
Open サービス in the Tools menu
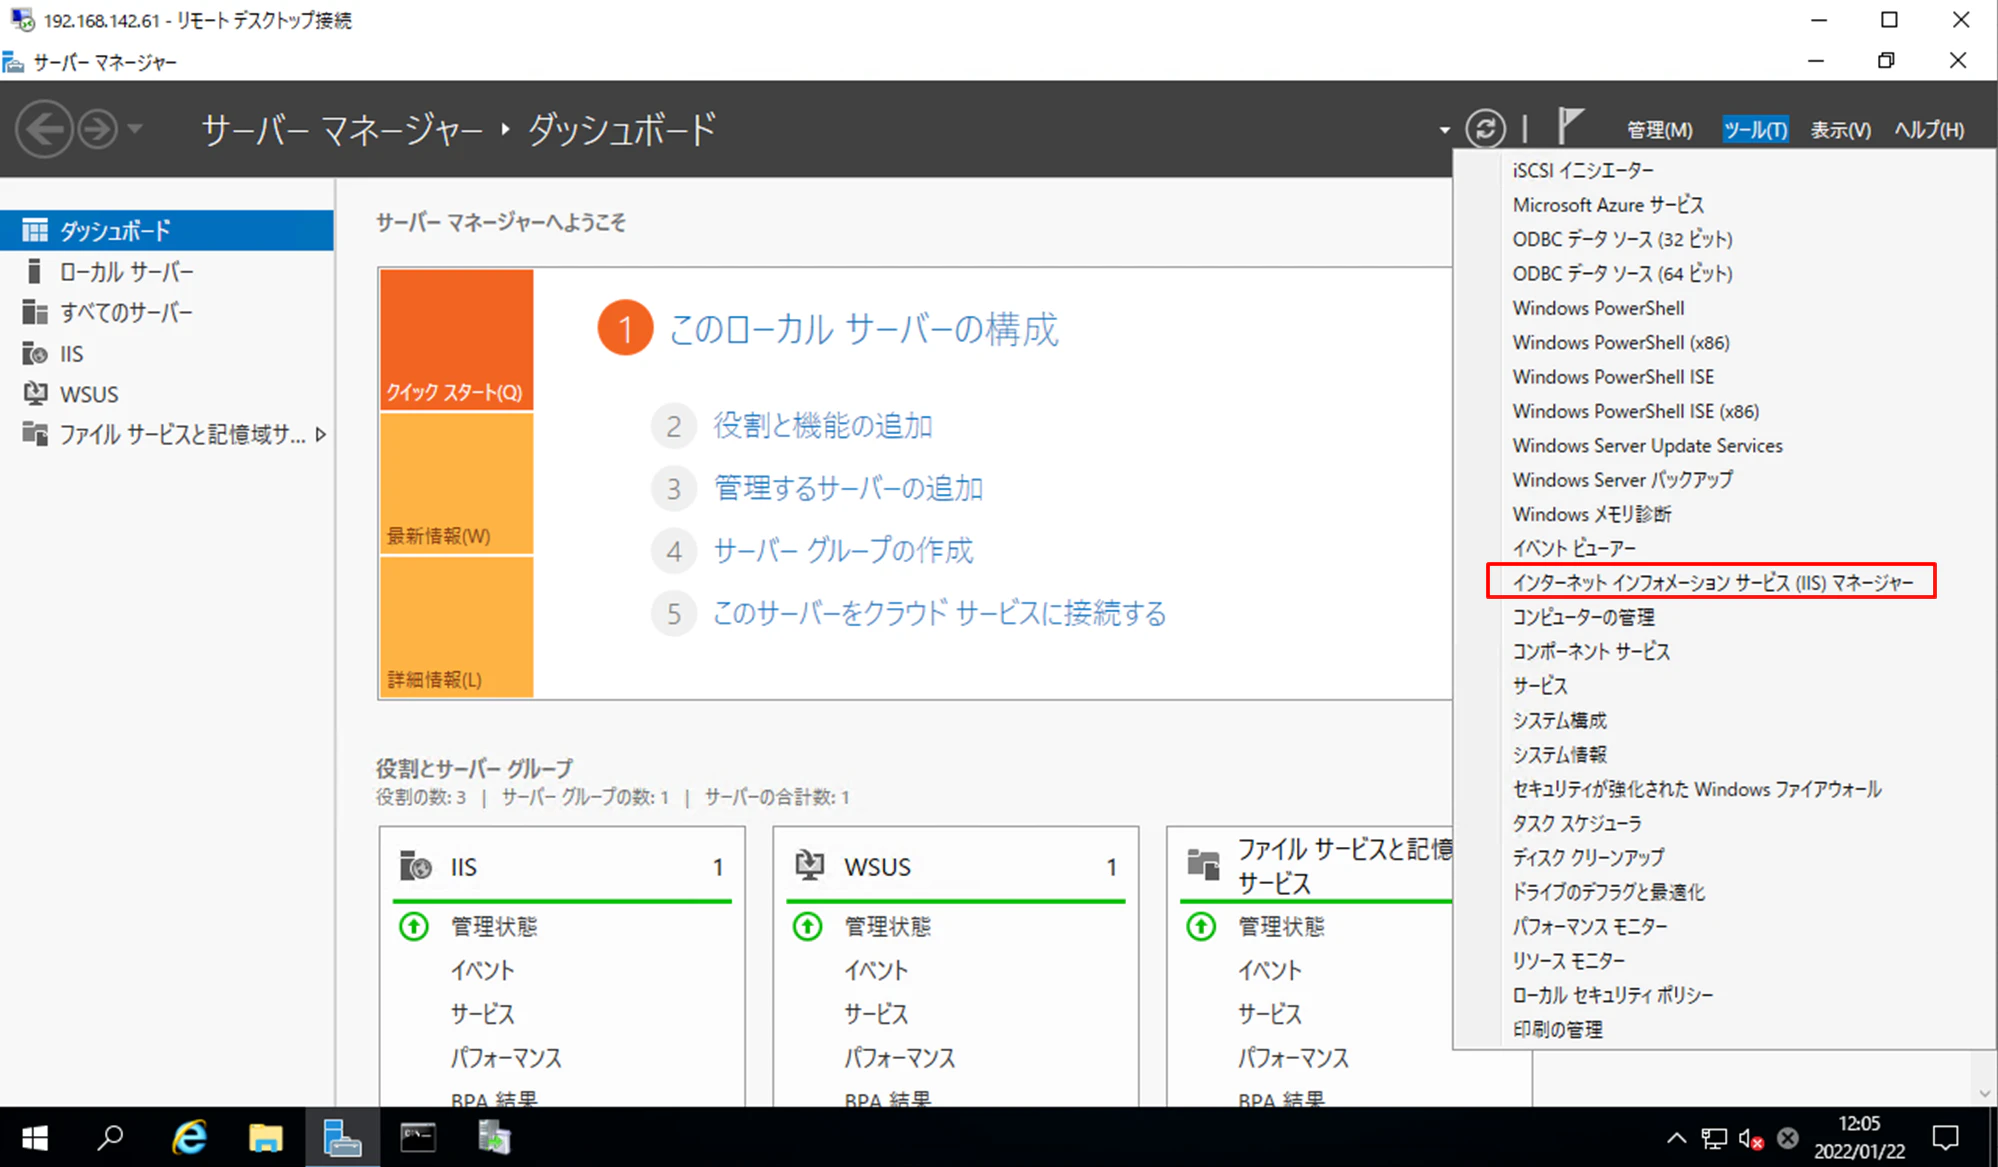(x=1540, y=686)
